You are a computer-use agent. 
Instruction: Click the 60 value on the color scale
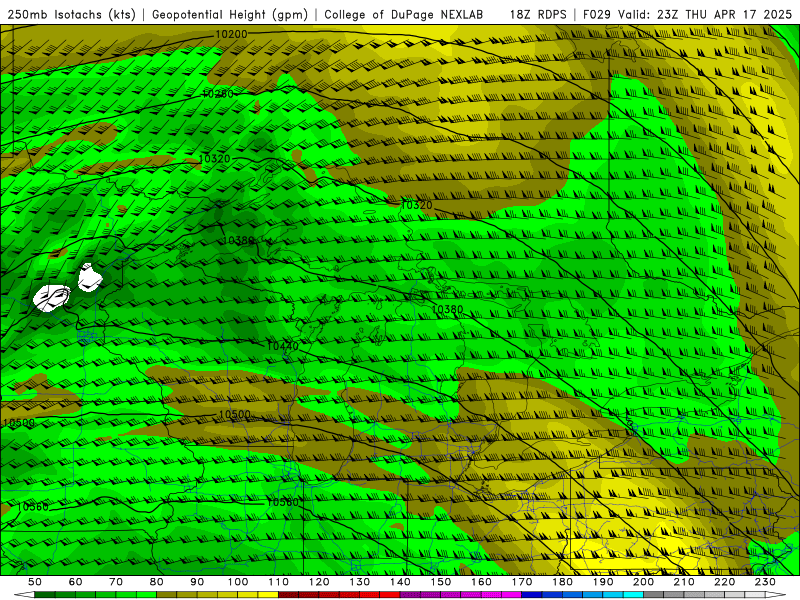click(x=76, y=582)
